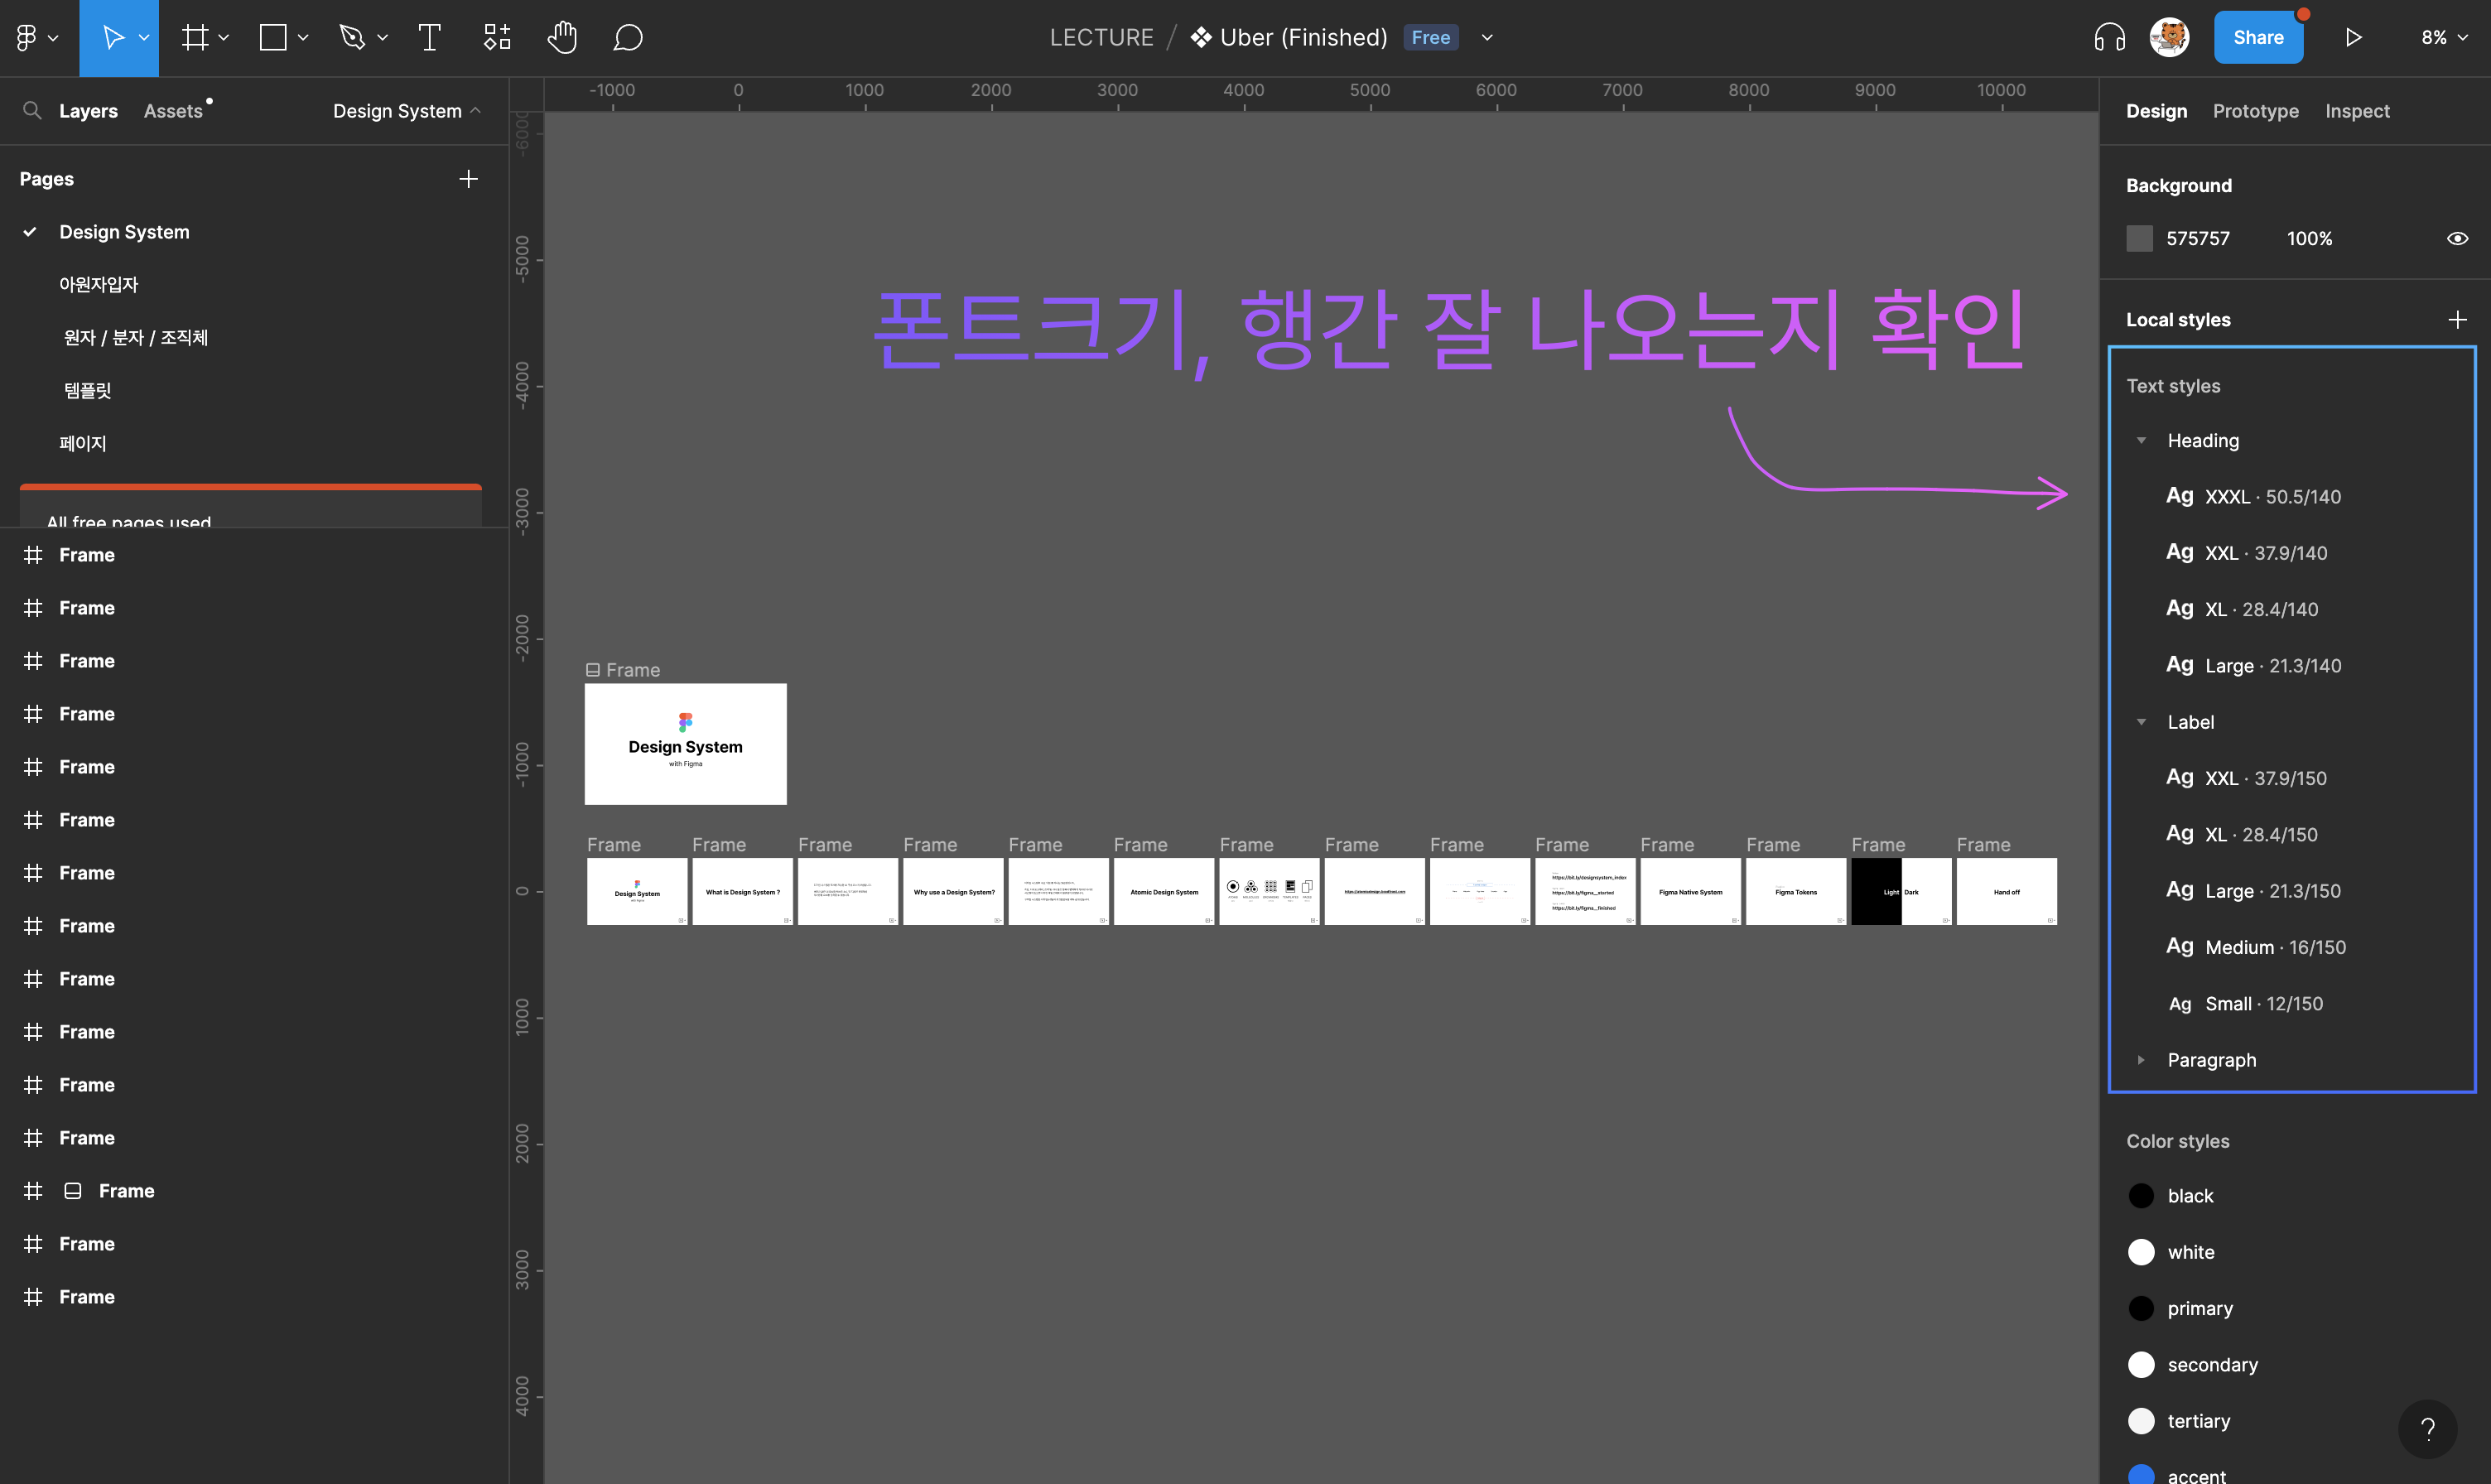Click the background color swatch 575757

coord(2139,239)
